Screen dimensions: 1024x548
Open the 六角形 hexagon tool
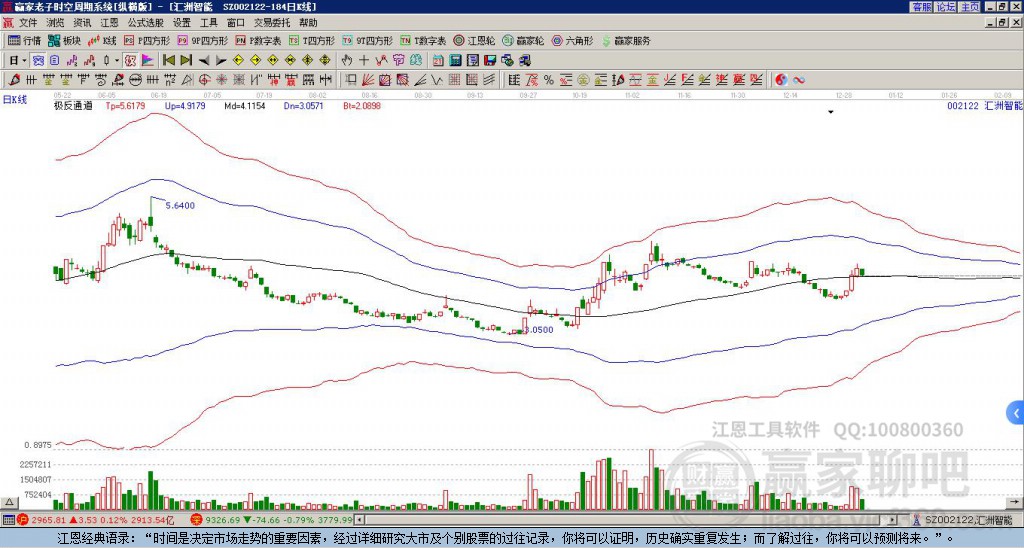[572, 40]
